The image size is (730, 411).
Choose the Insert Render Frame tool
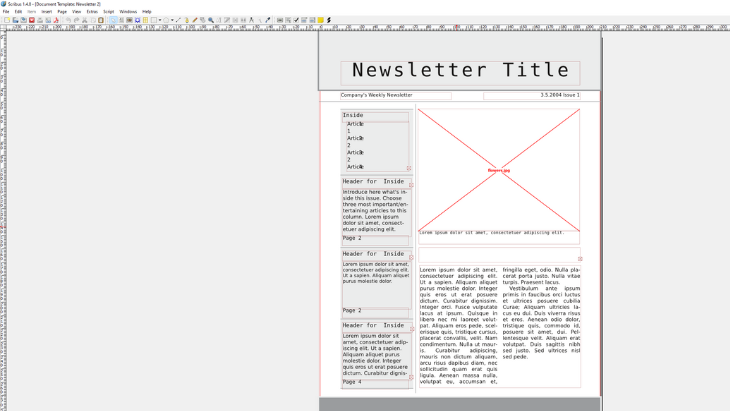coord(137,20)
